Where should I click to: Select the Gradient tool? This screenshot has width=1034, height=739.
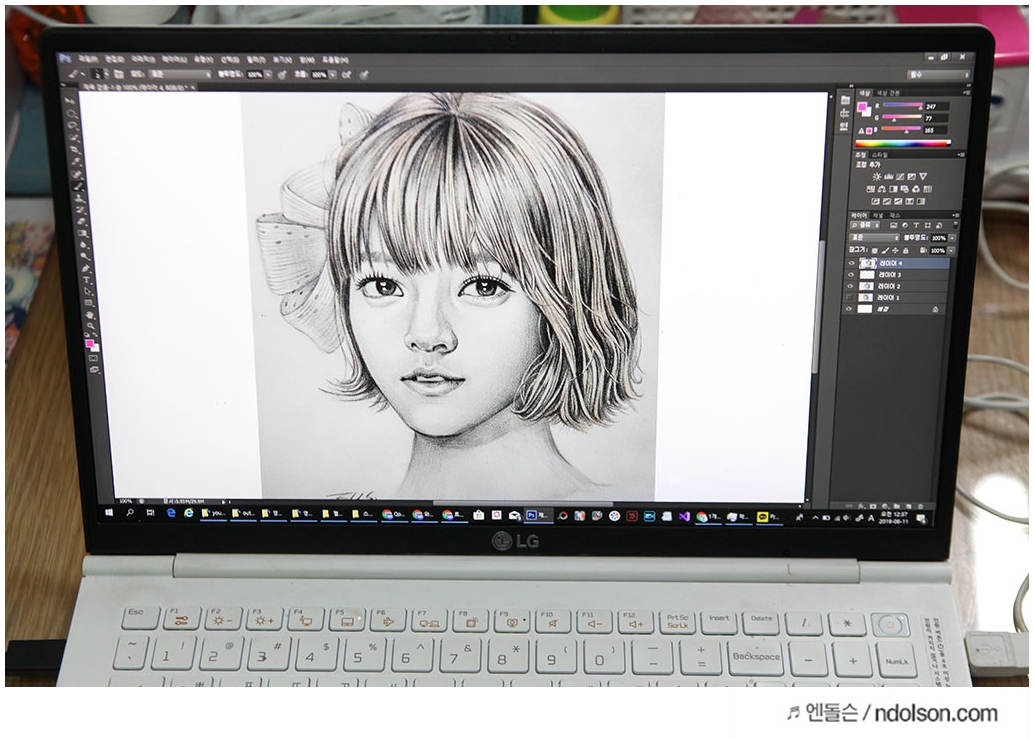83,233
